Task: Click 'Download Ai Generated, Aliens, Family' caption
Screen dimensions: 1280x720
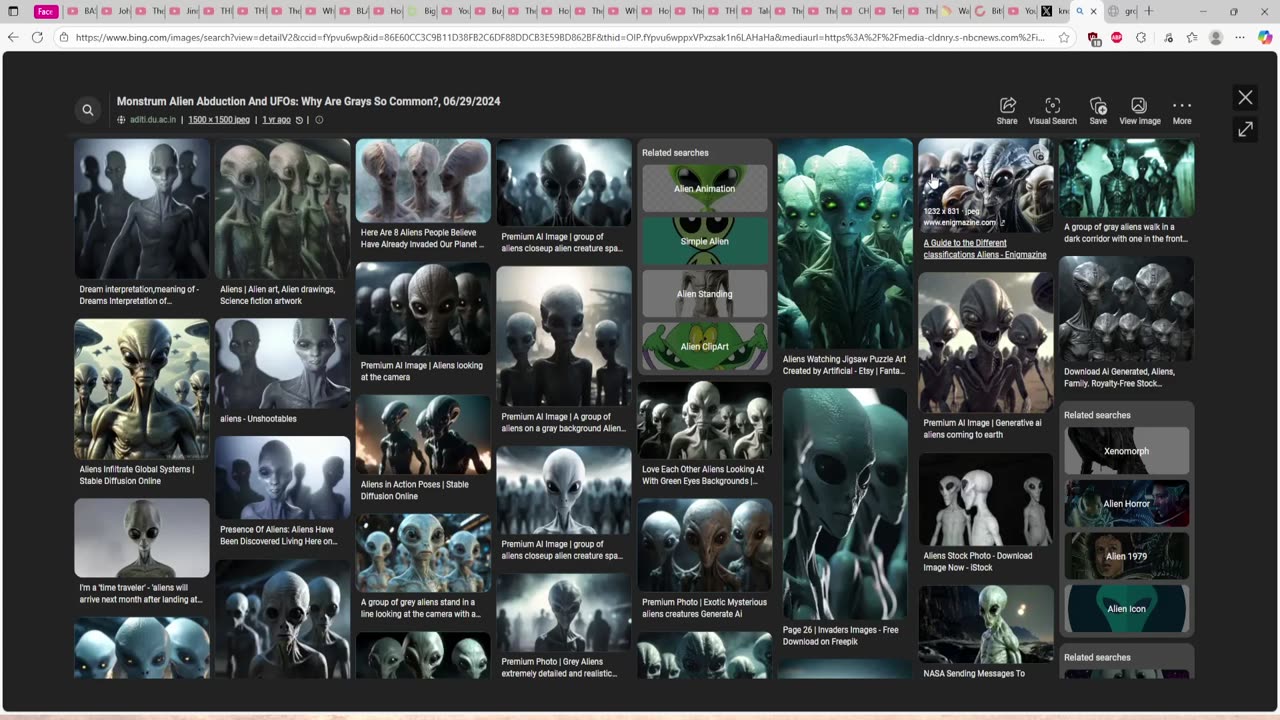Action: [1120, 377]
